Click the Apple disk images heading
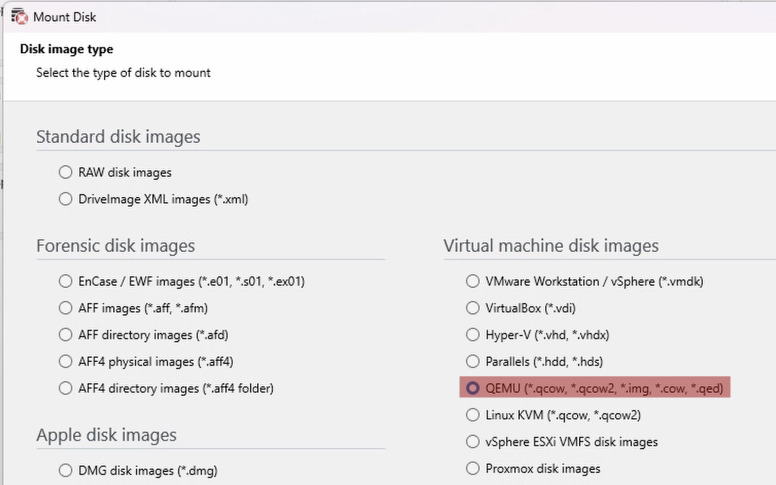The width and height of the screenshot is (776, 485). 106,435
